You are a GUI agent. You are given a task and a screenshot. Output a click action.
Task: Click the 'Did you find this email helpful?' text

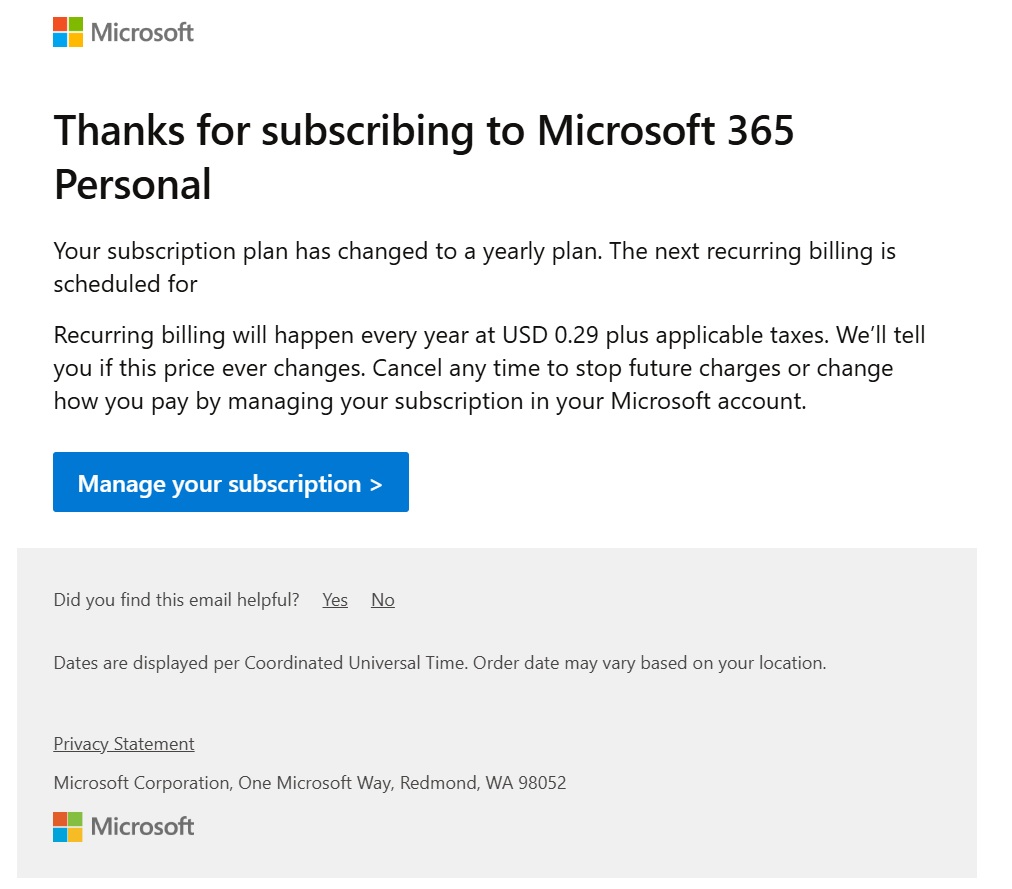pos(176,600)
